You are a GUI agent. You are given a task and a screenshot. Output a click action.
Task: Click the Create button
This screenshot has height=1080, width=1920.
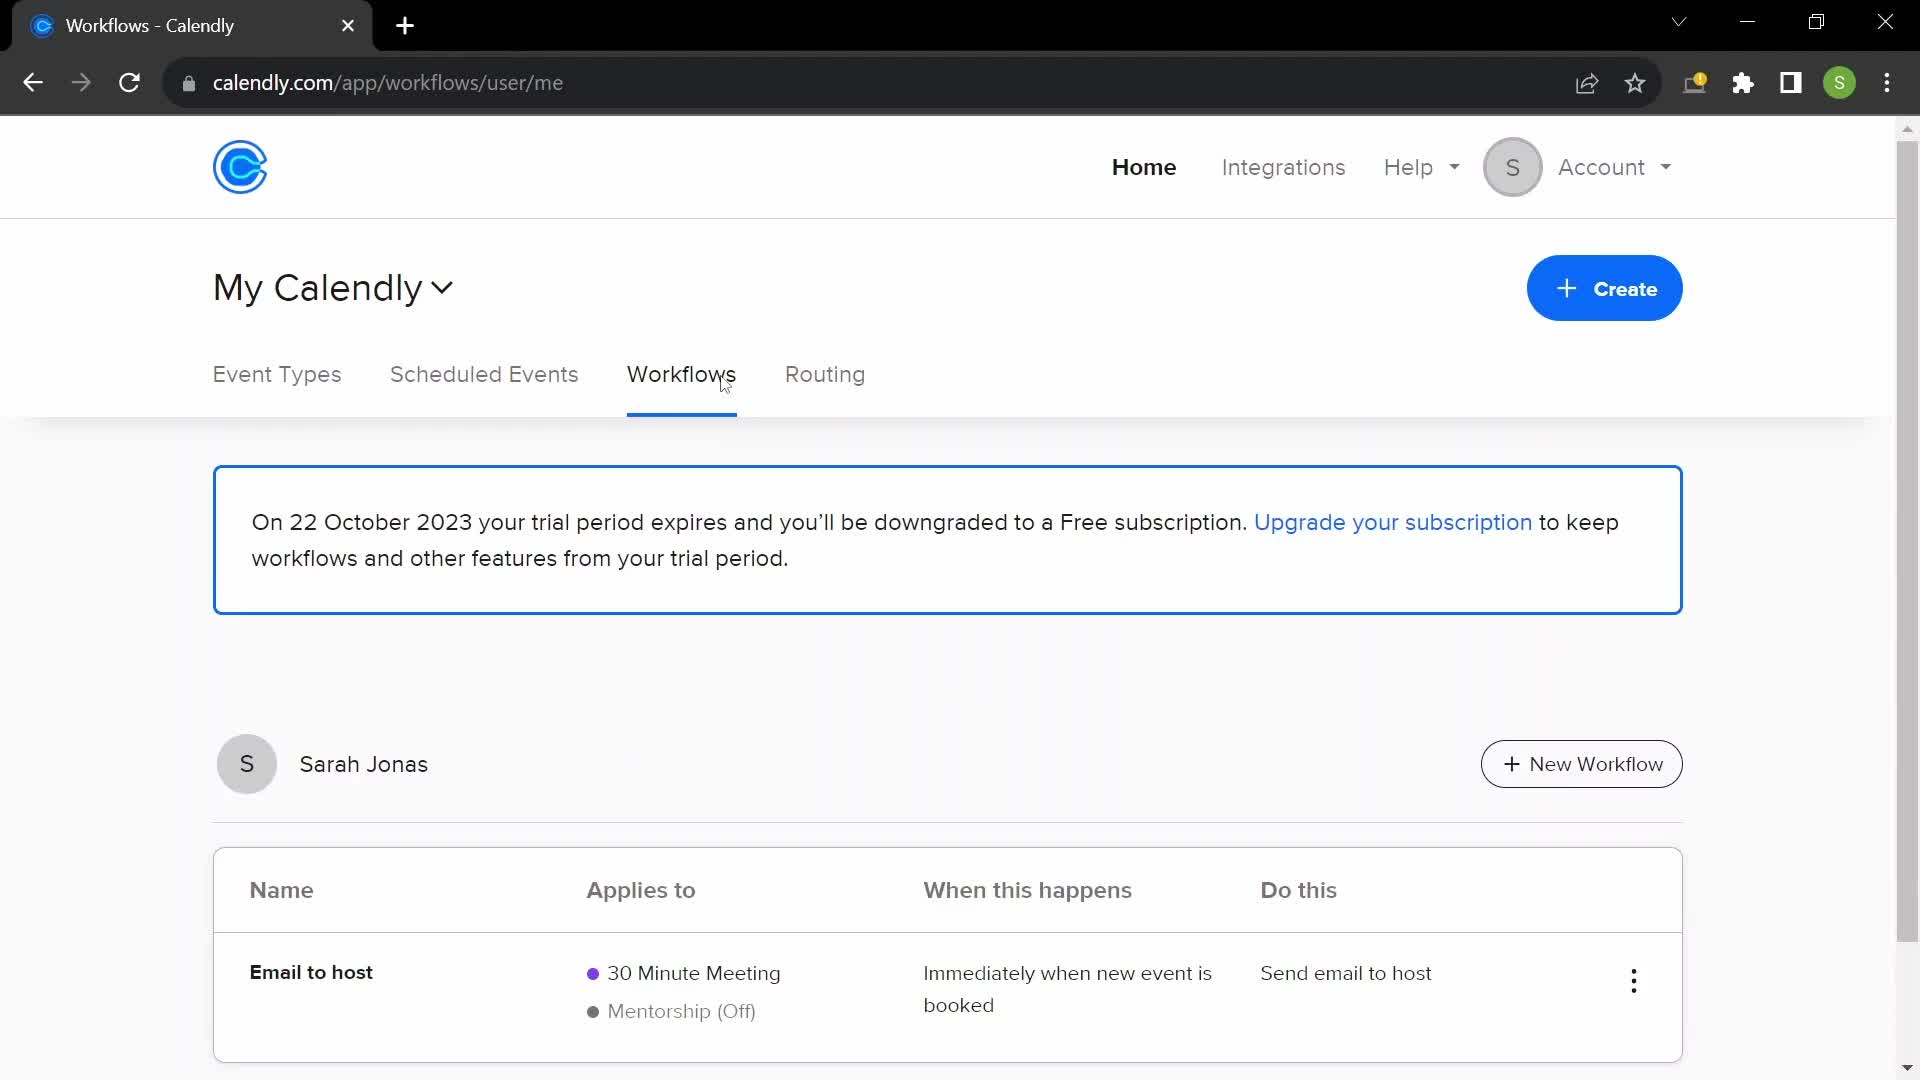coord(1606,289)
